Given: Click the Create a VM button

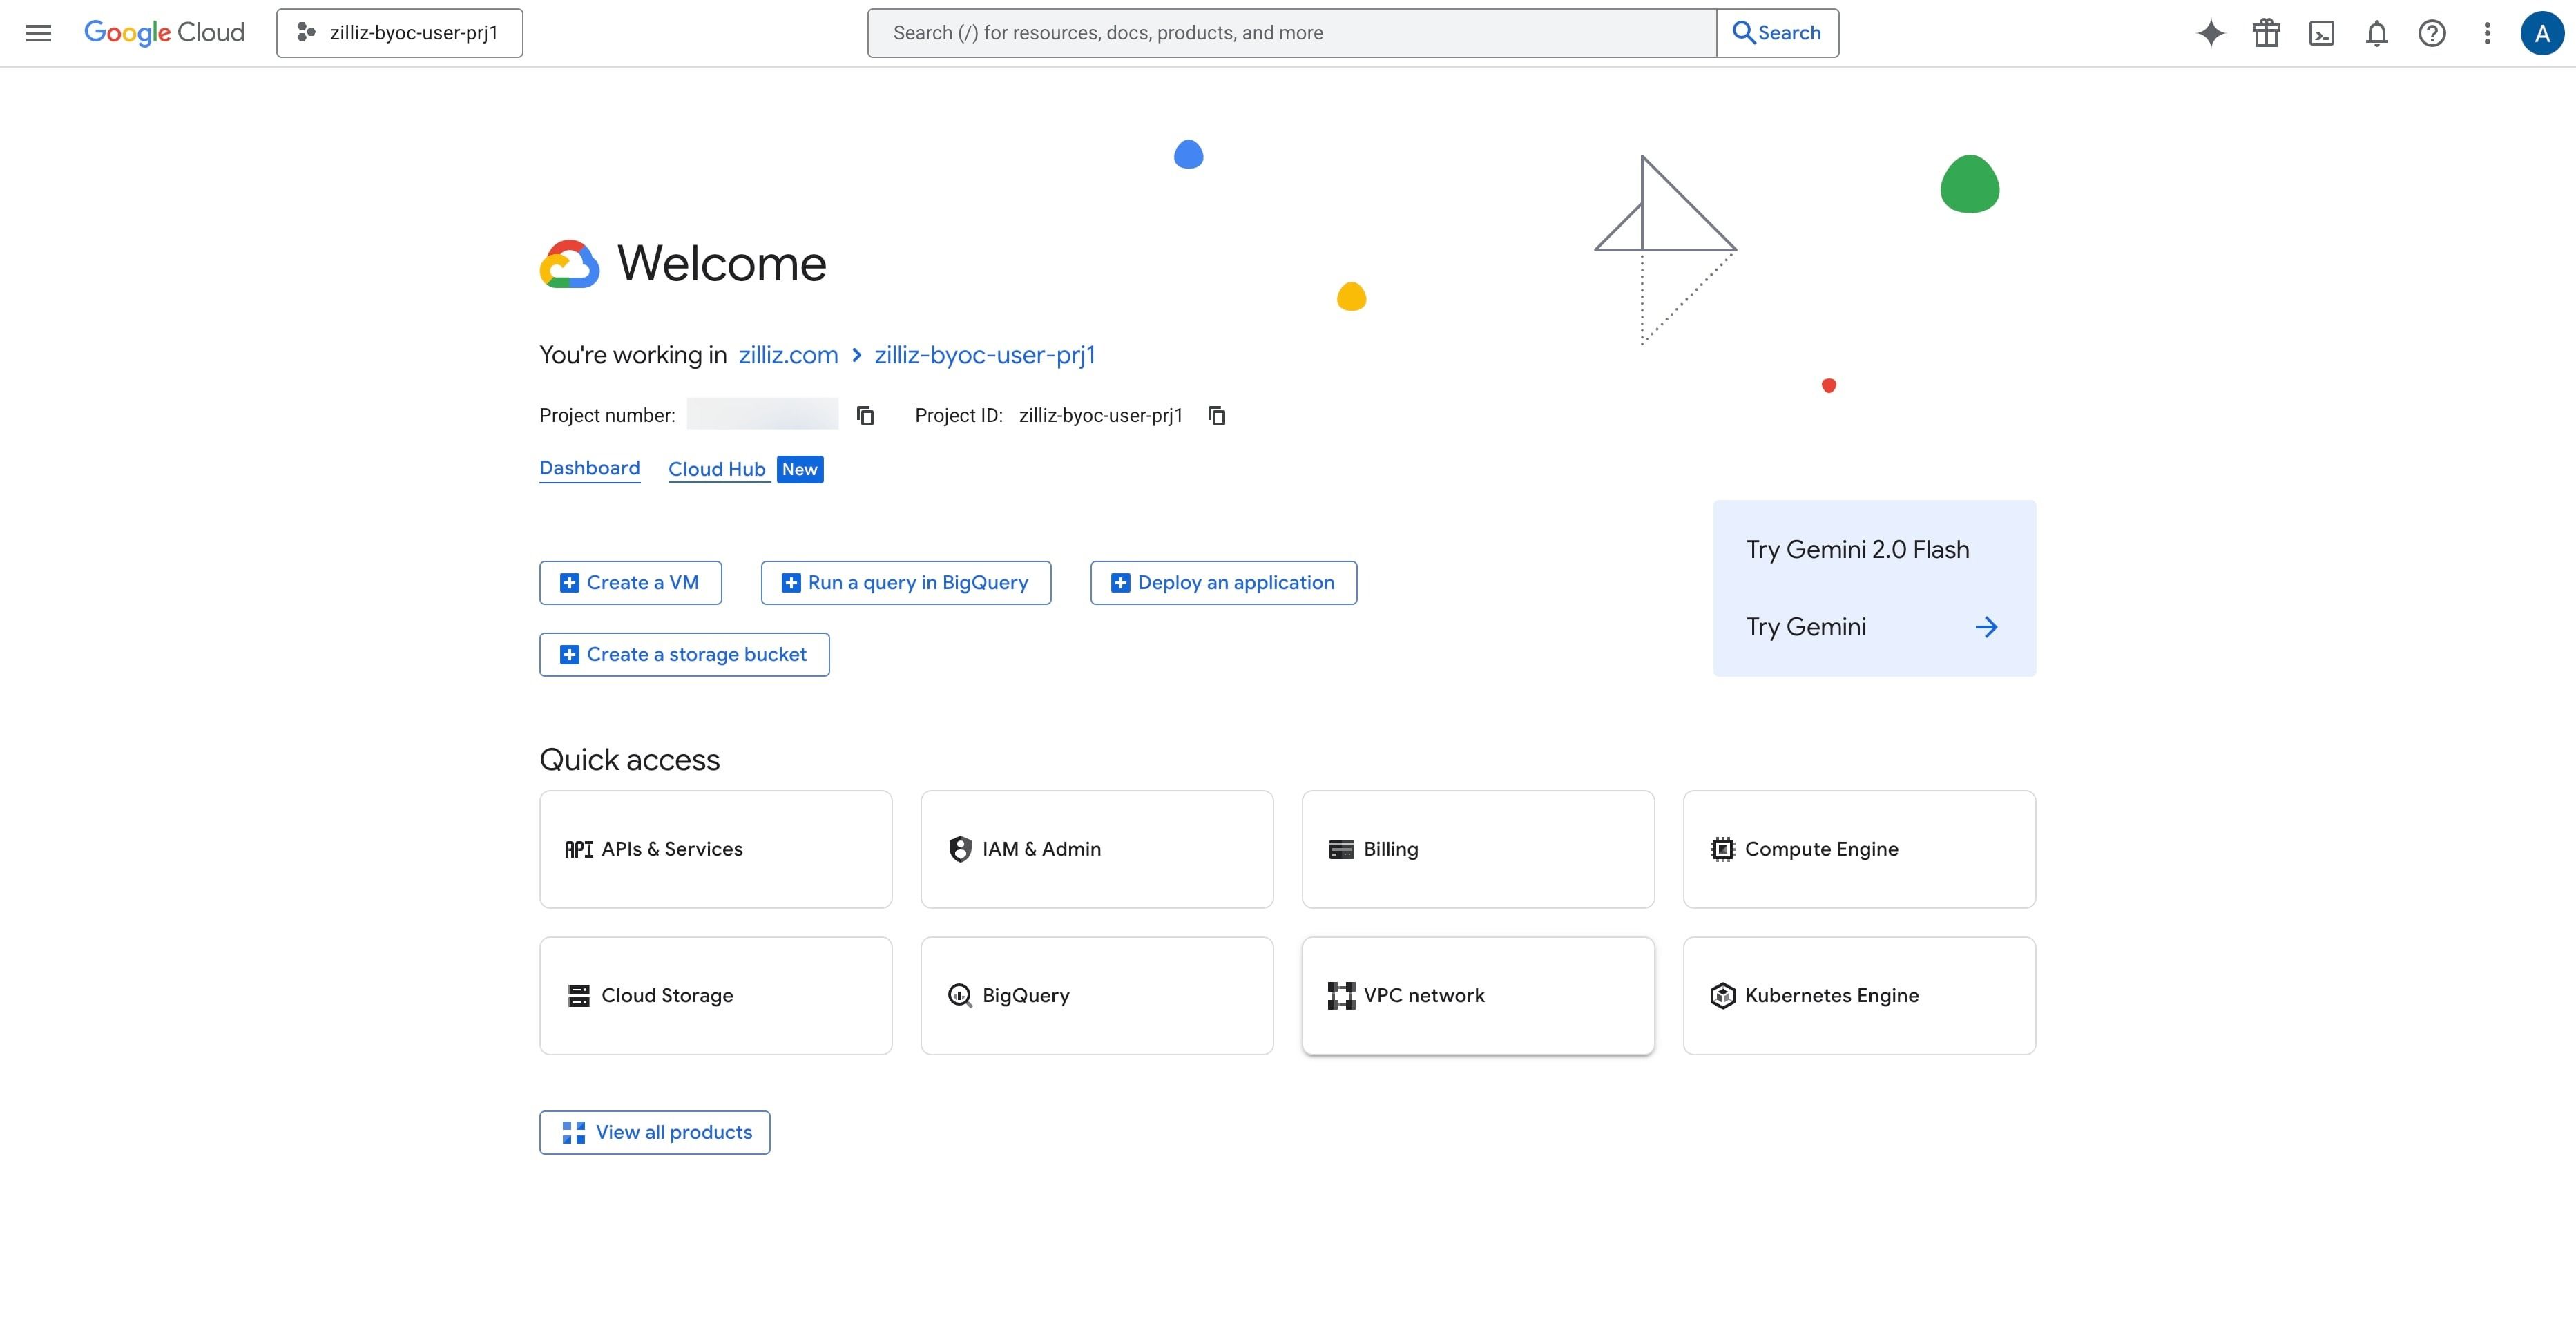Looking at the screenshot, I should (630, 583).
